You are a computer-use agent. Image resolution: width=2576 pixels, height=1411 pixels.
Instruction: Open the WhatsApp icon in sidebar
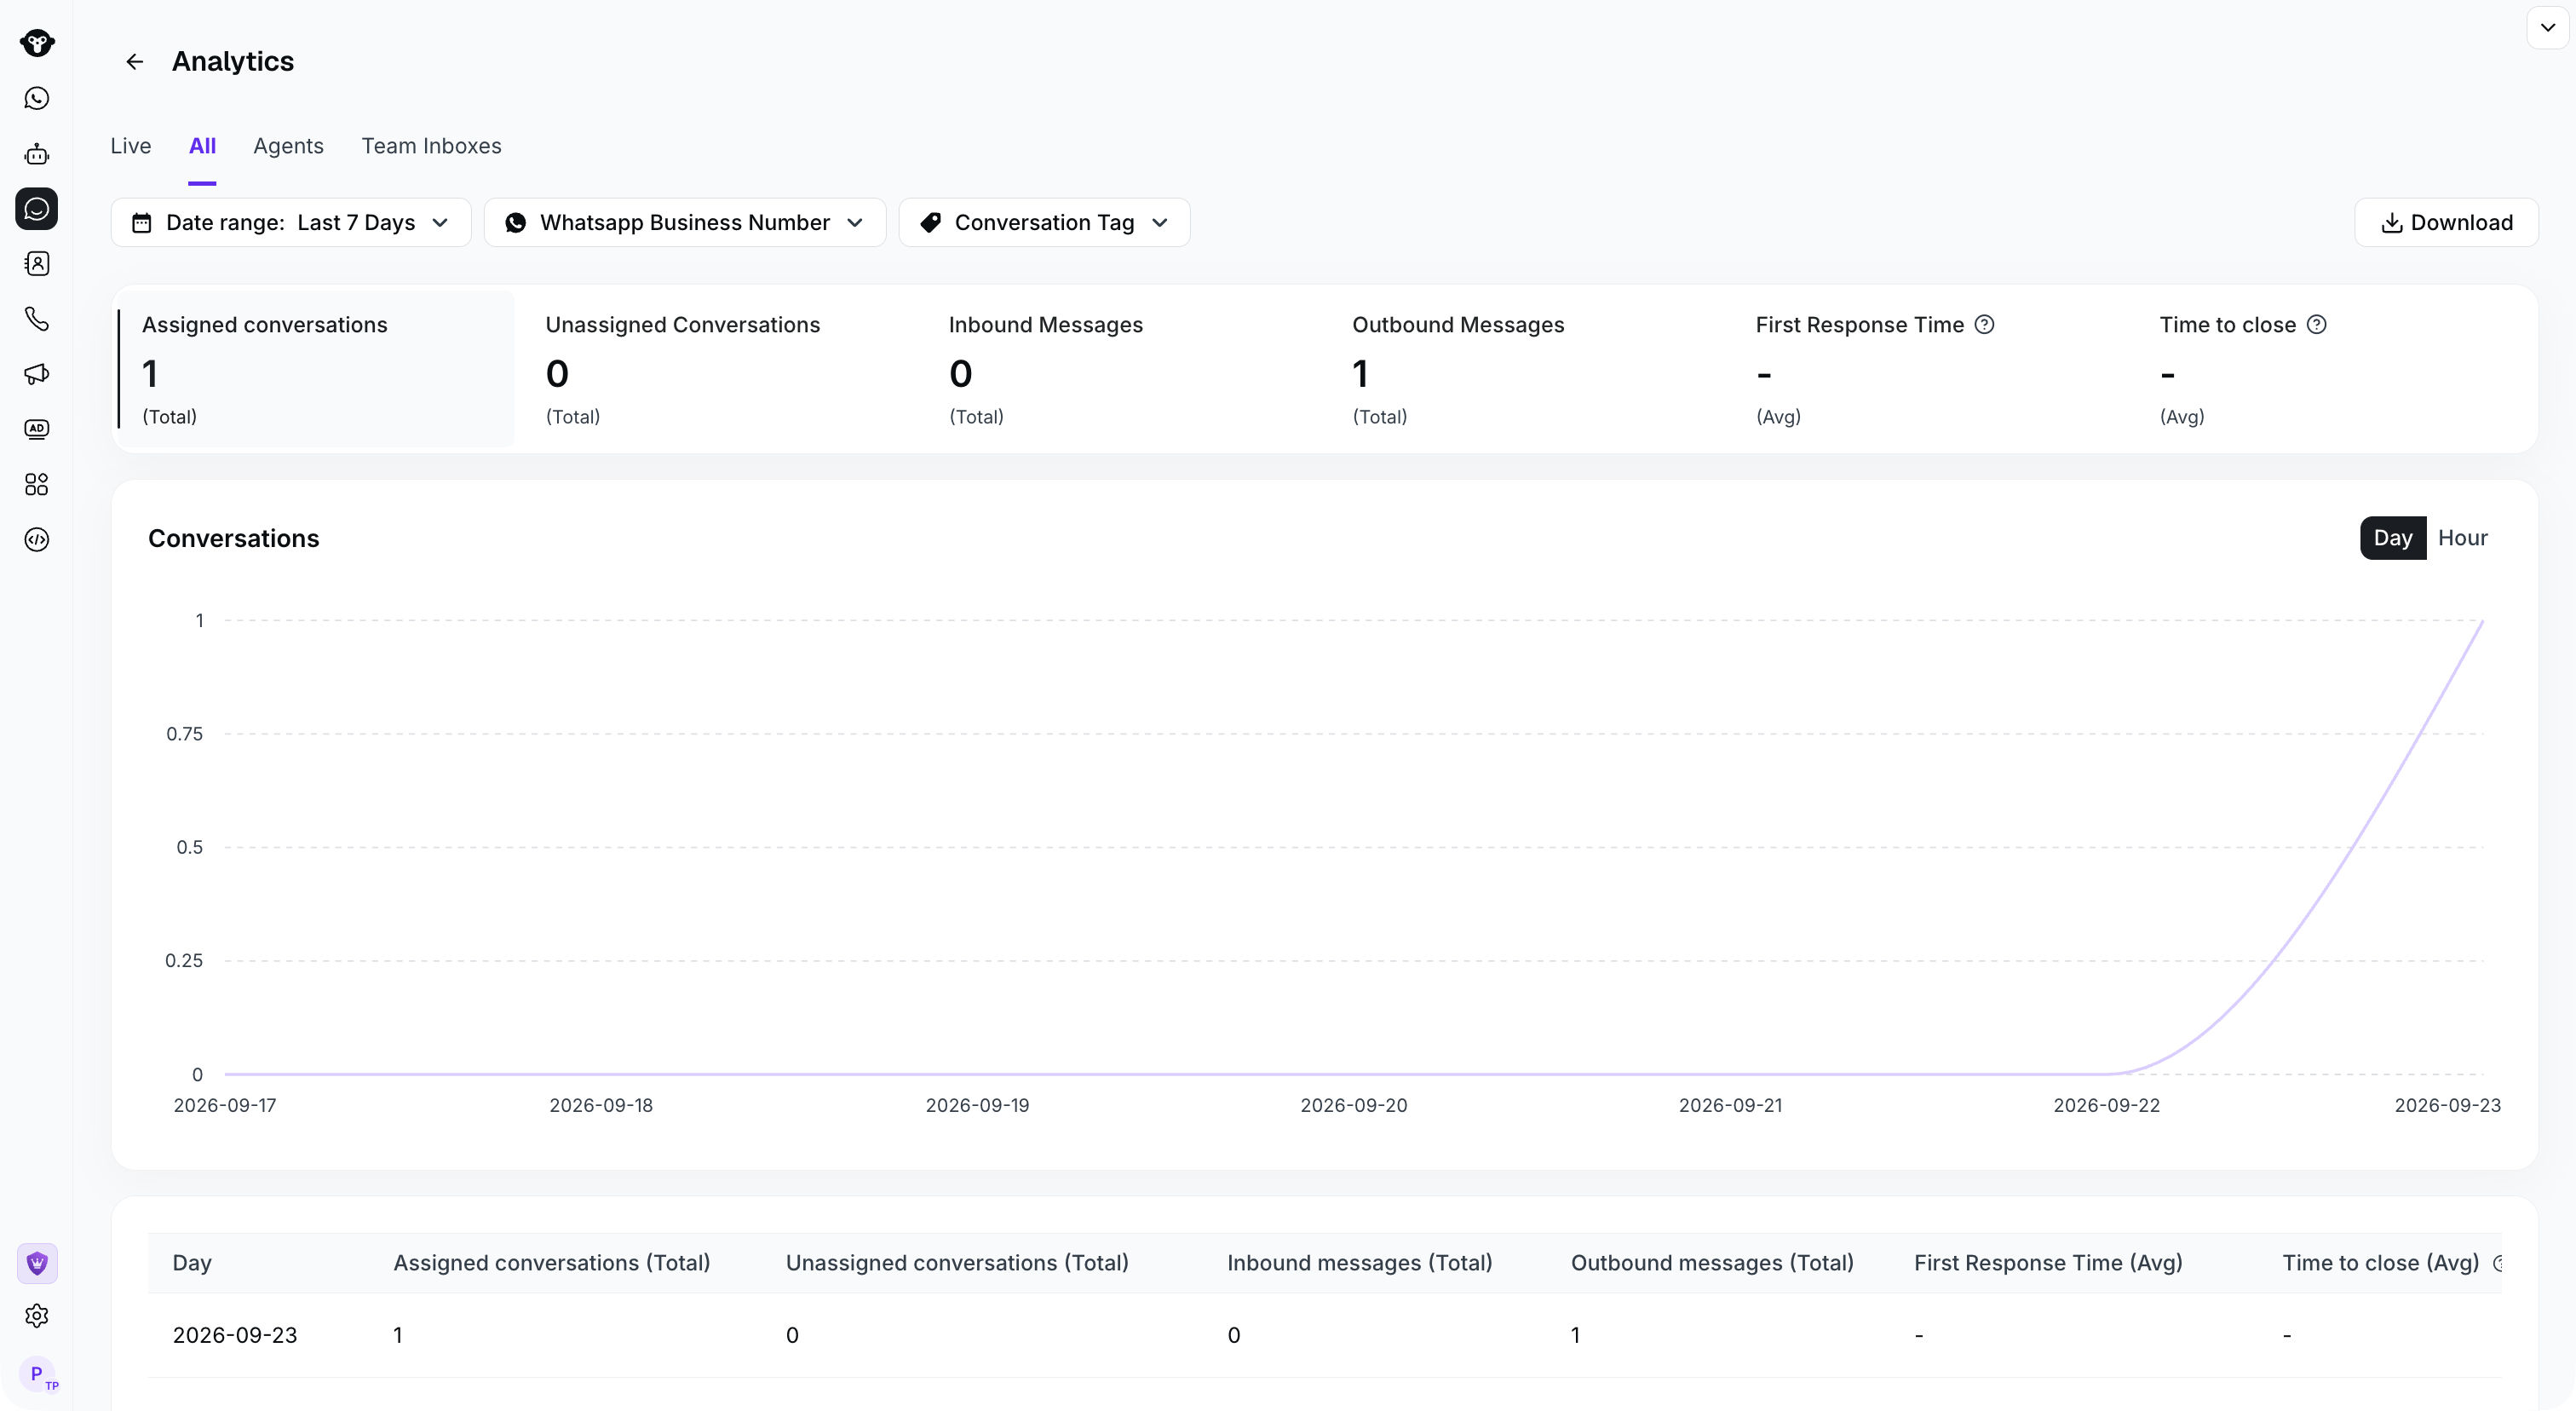click(x=37, y=98)
